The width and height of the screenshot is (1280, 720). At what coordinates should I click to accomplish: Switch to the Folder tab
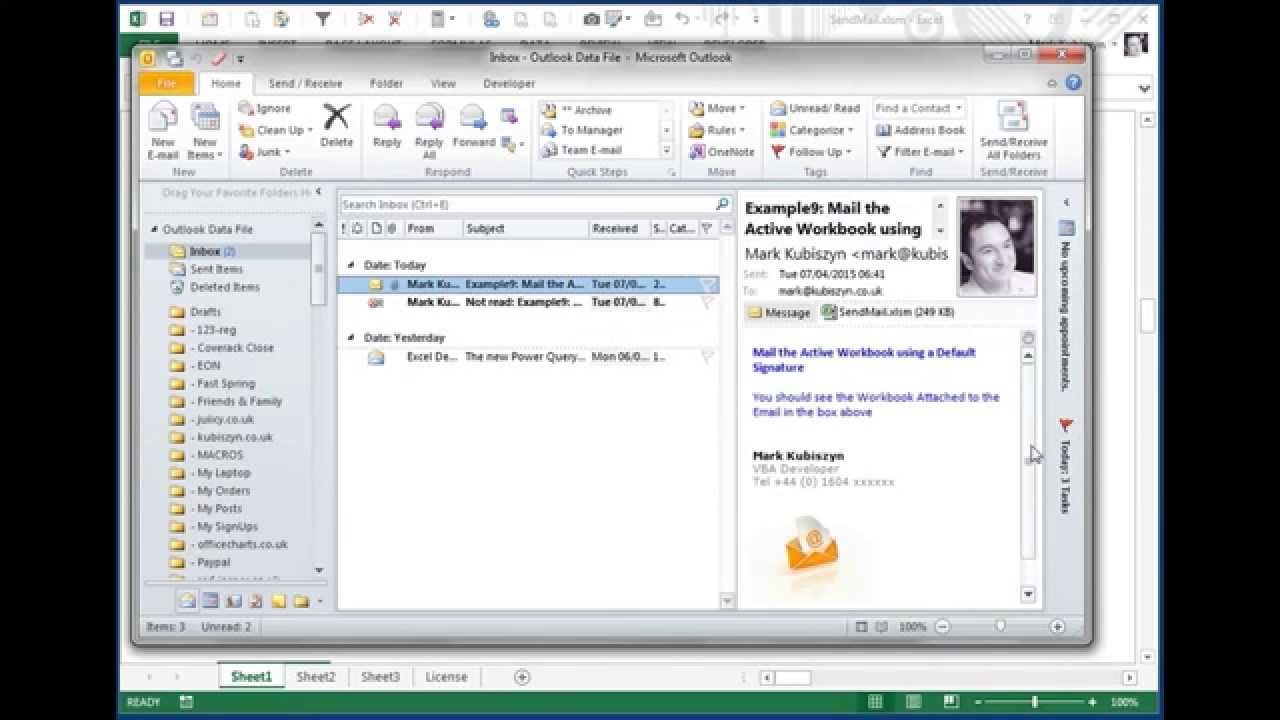[386, 84]
